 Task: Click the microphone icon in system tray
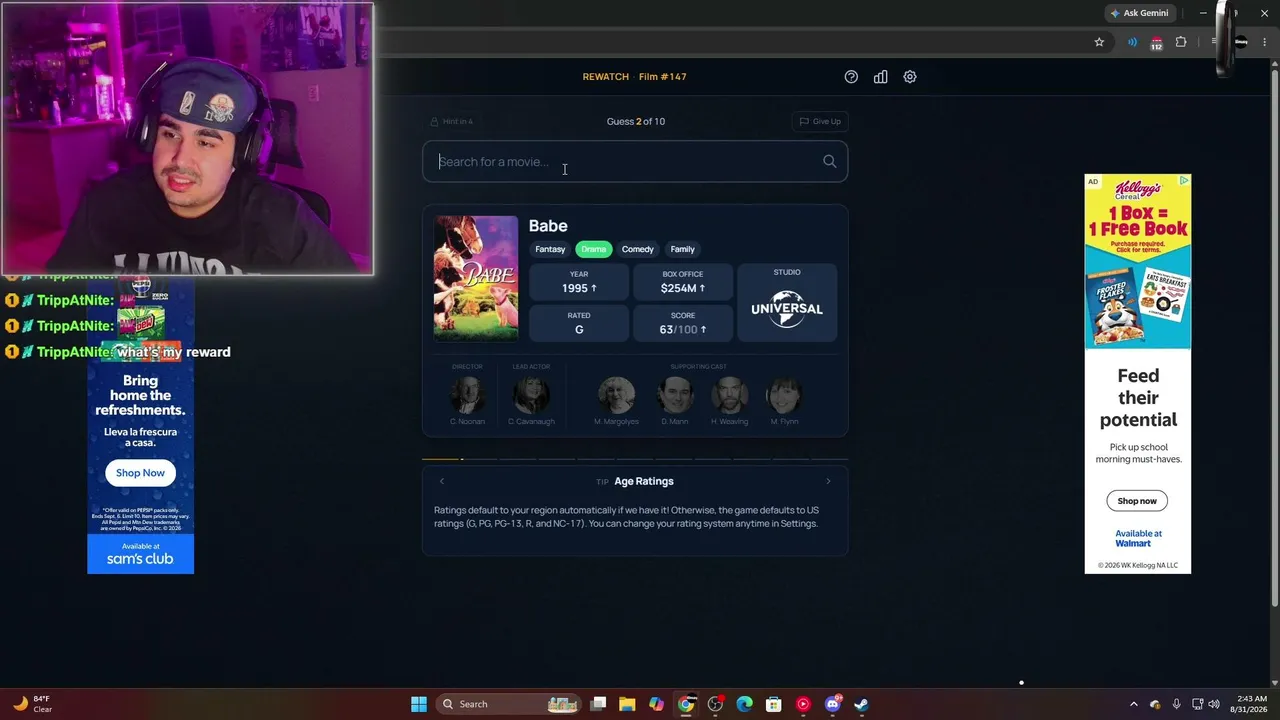[1177, 704]
